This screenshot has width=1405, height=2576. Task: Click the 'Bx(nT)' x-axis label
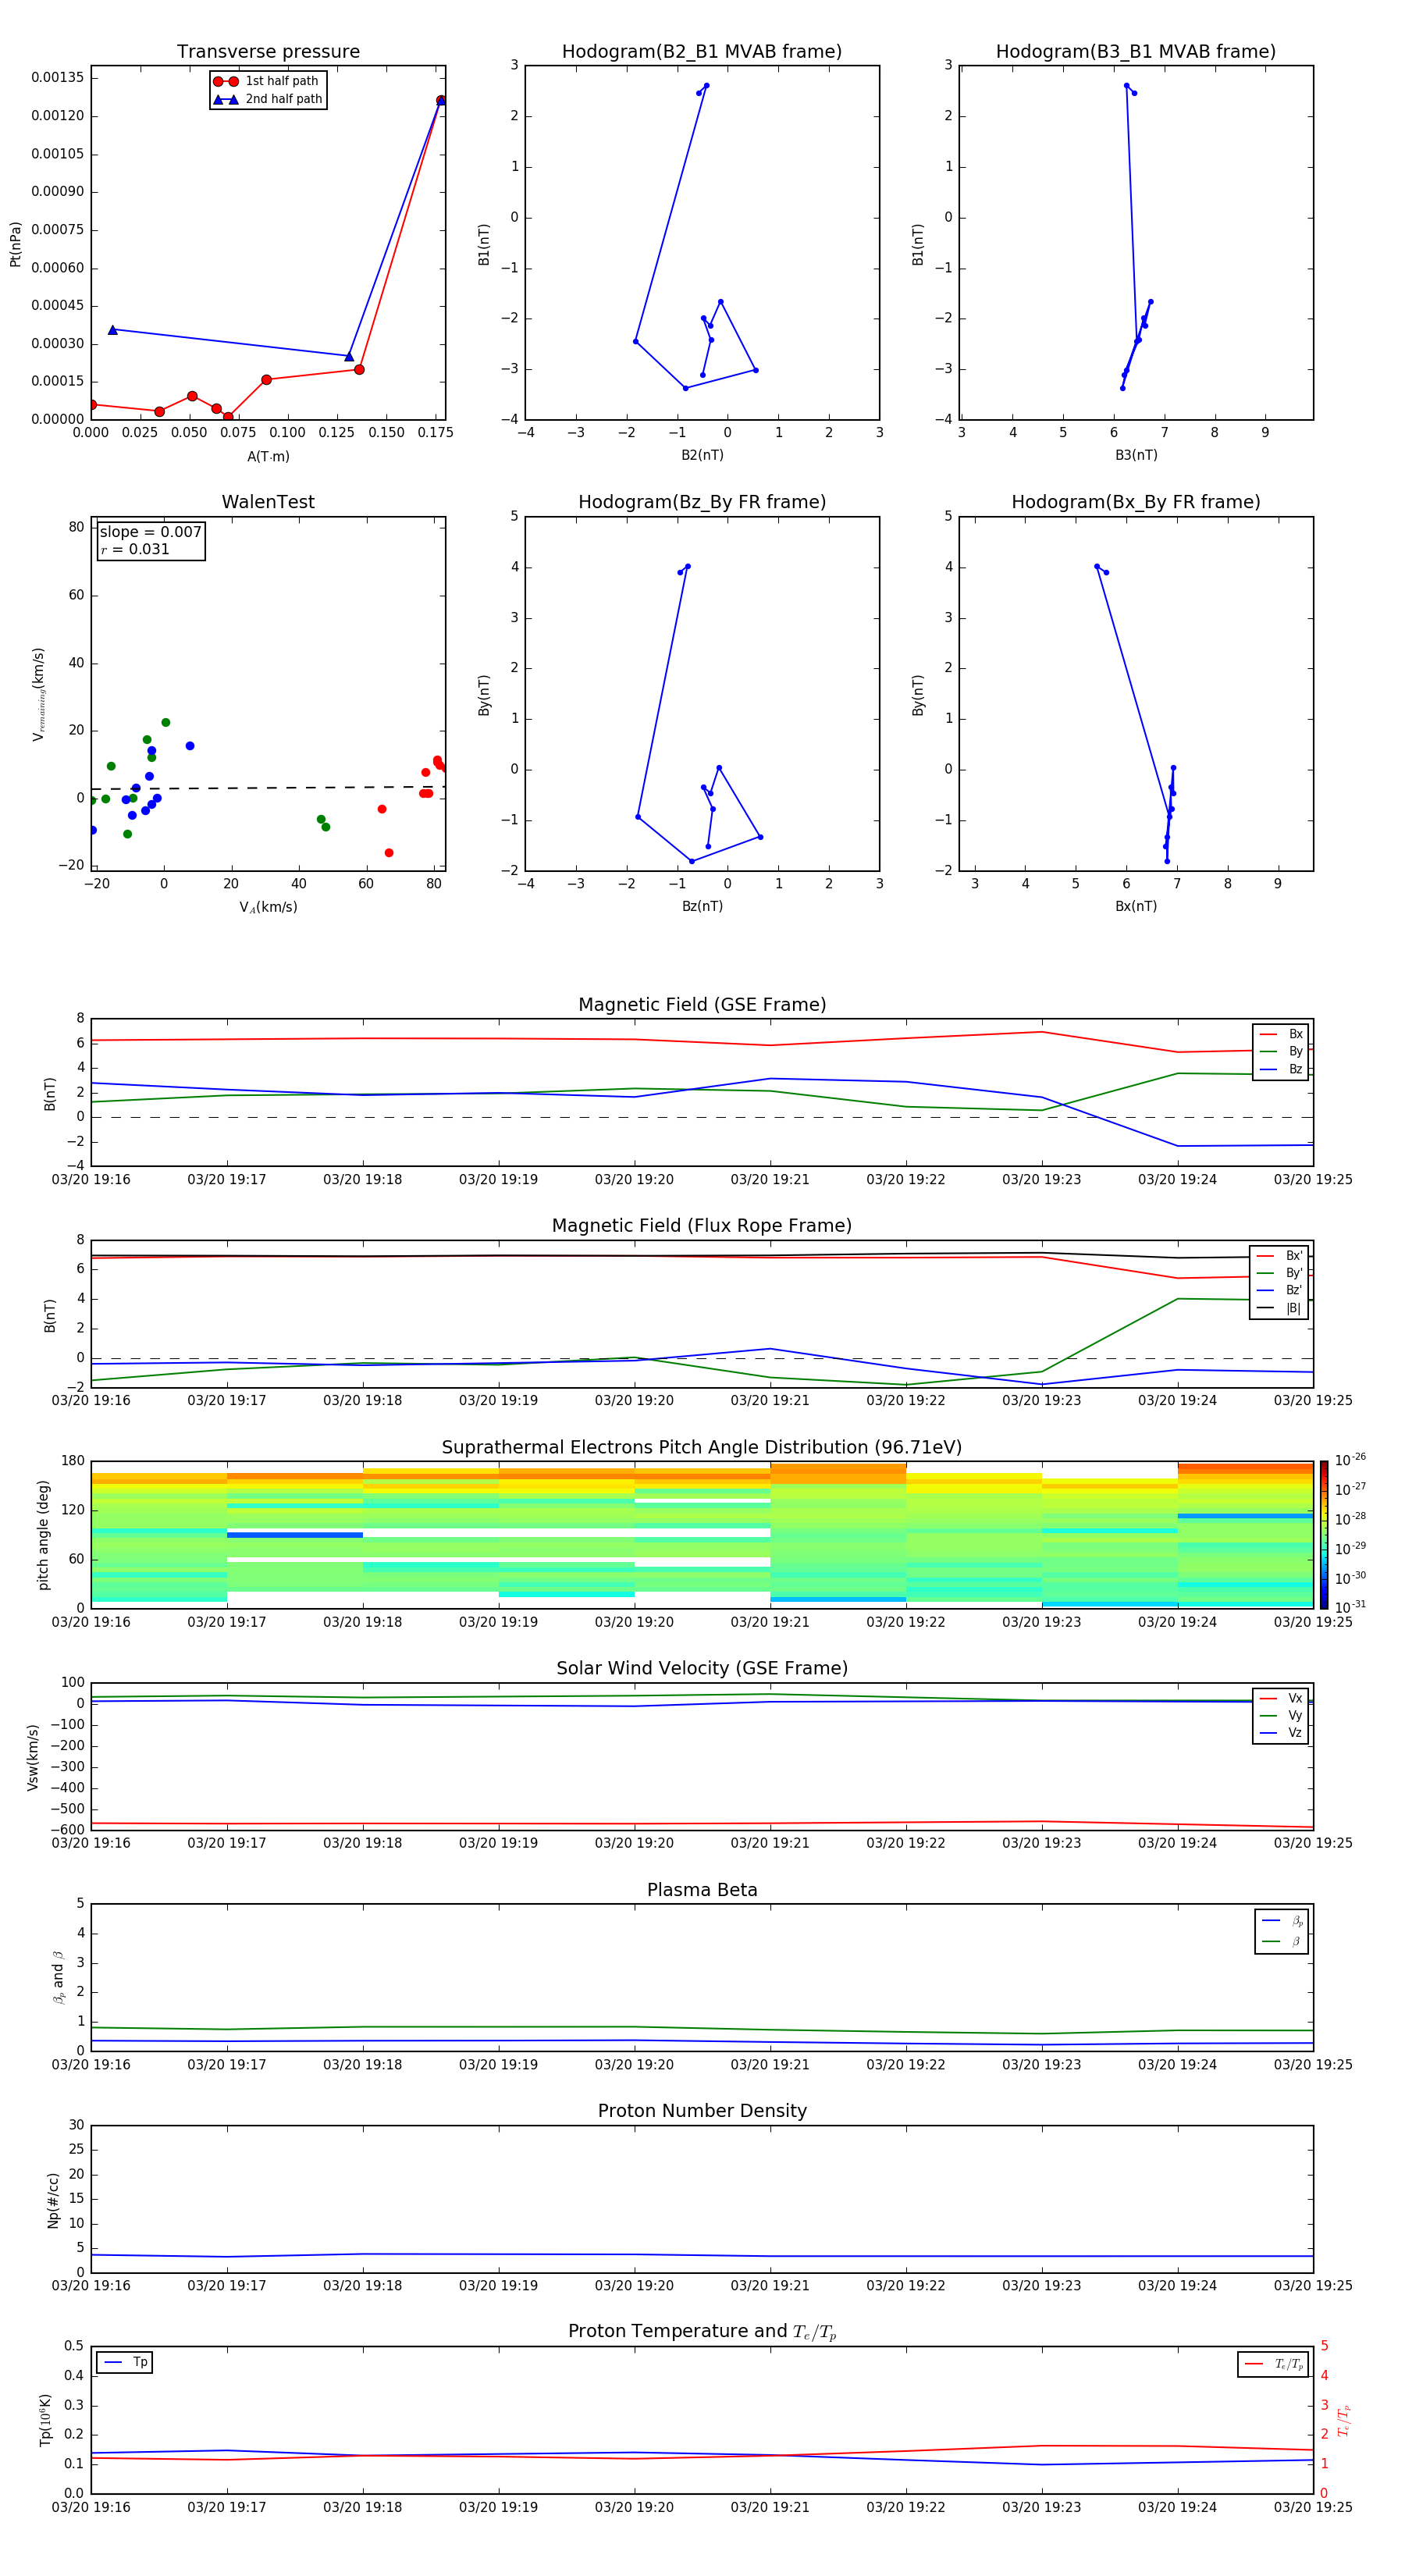pyautogui.click(x=1136, y=906)
